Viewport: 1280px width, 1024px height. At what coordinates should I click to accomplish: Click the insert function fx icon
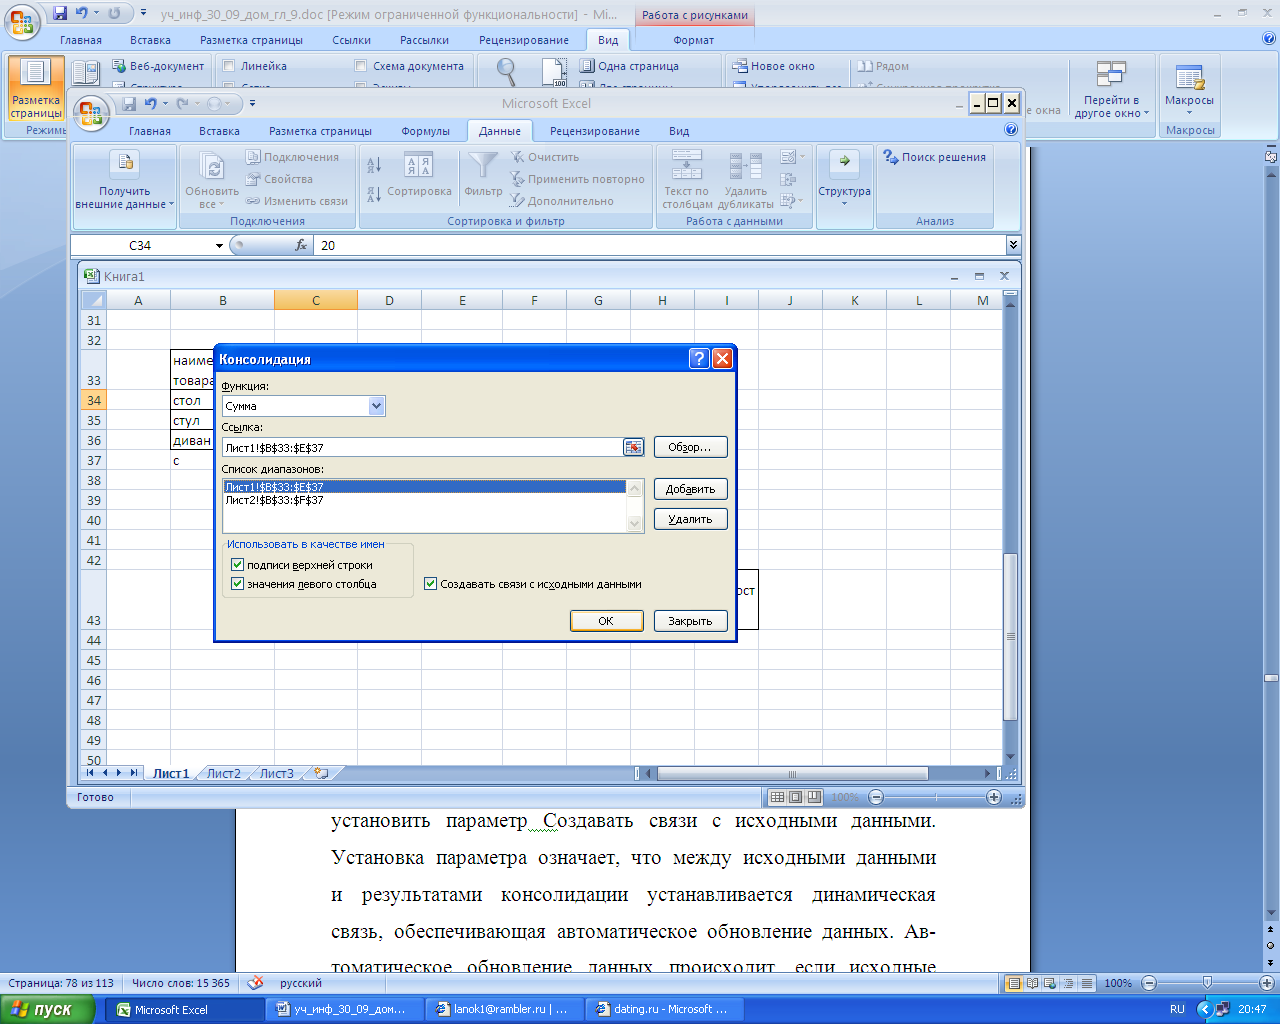(x=301, y=245)
